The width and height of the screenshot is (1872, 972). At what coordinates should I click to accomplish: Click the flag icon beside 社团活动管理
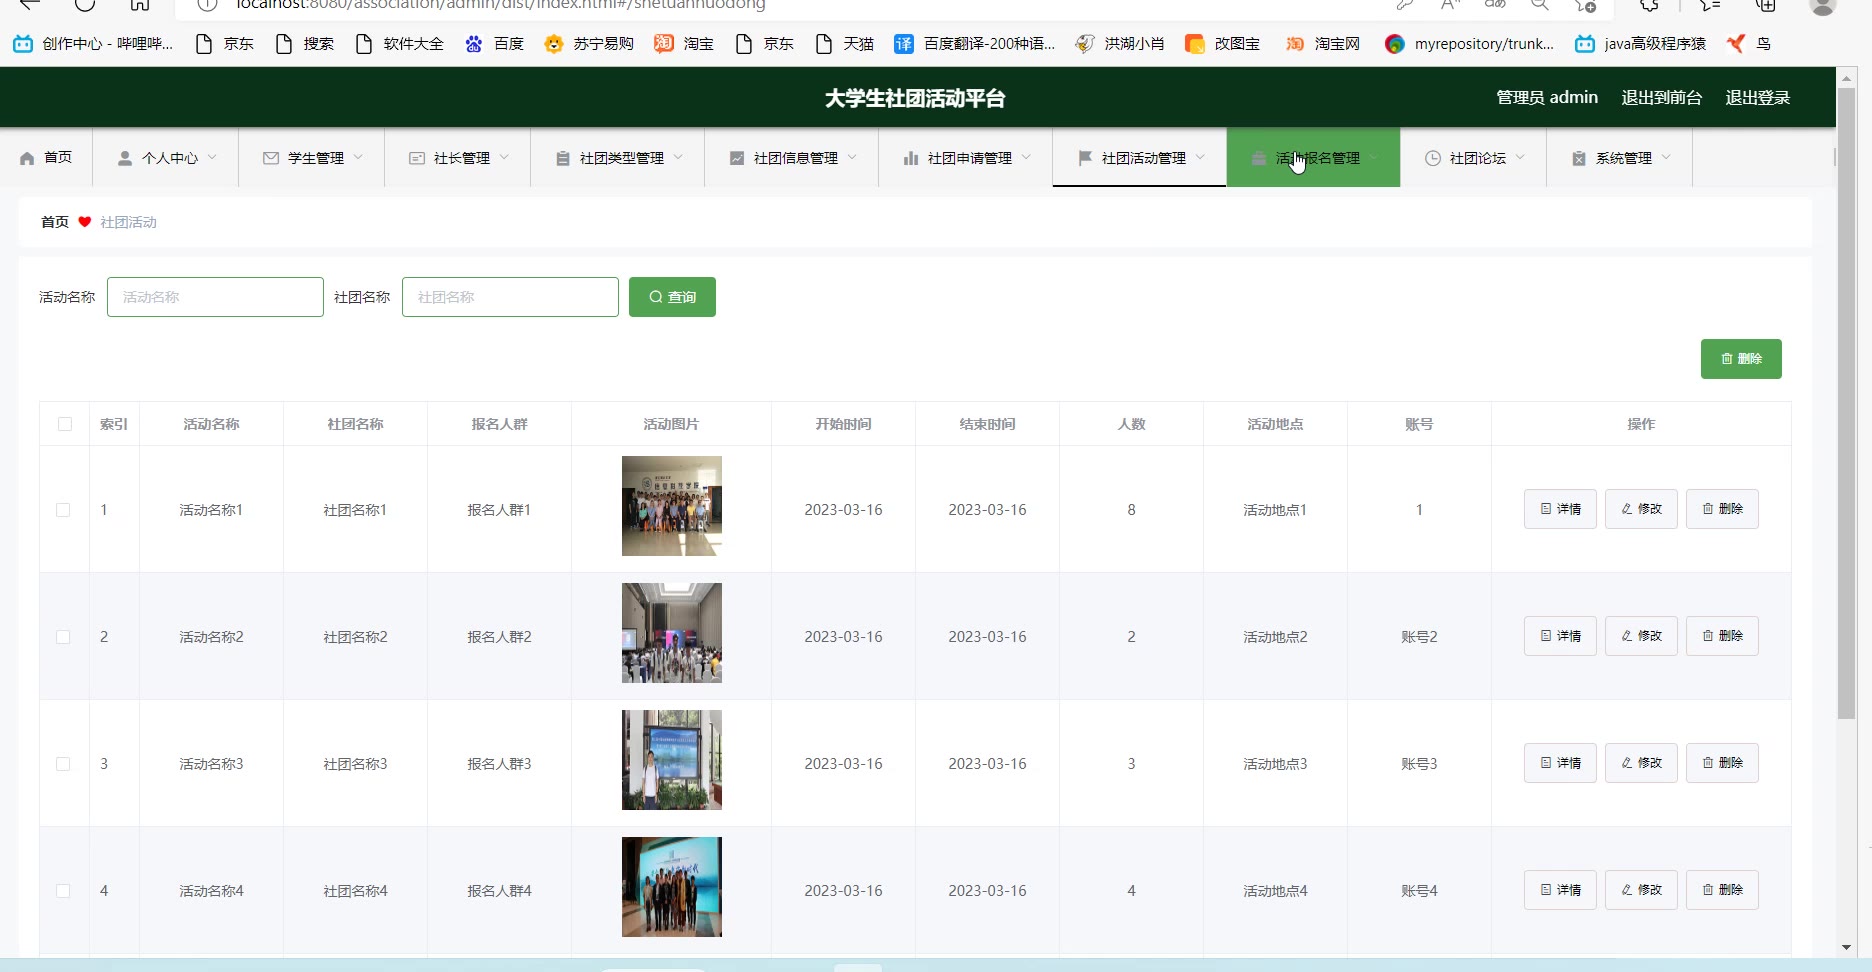[1085, 158]
